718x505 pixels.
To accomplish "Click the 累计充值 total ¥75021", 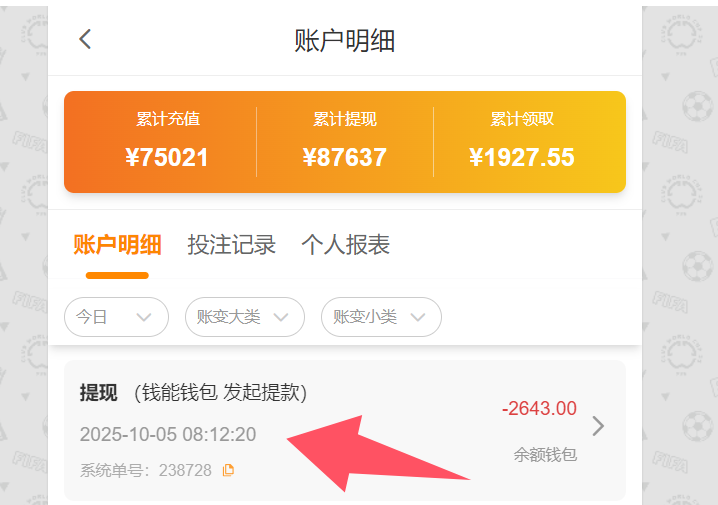I will point(168,157).
